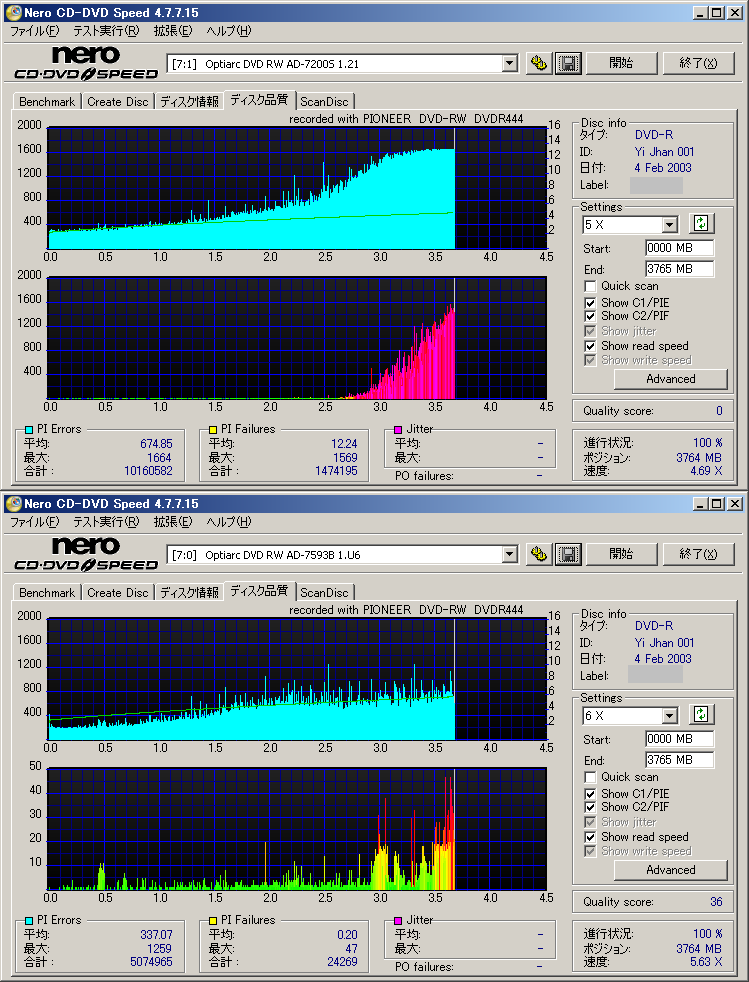Click cyan PI Errors swatch in upper window

click(29, 430)
